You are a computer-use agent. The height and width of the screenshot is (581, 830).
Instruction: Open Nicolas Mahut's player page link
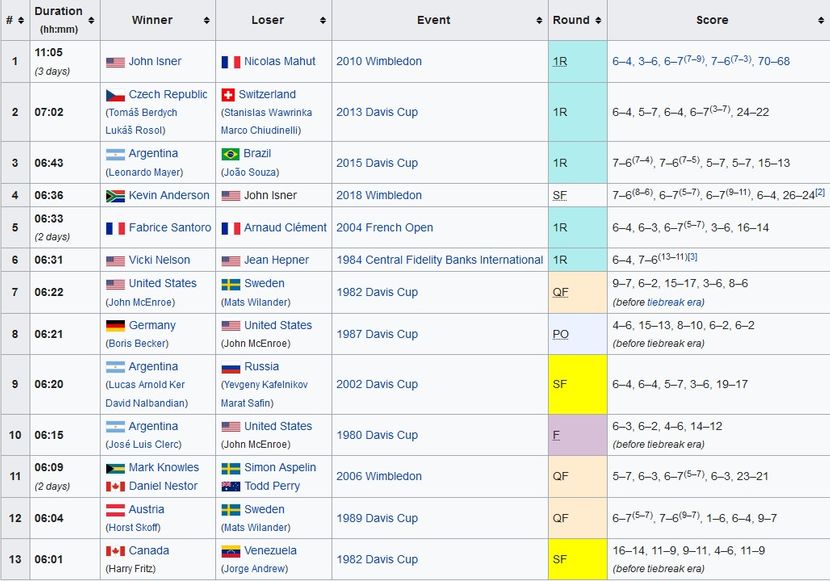click(x=280, y=62)
